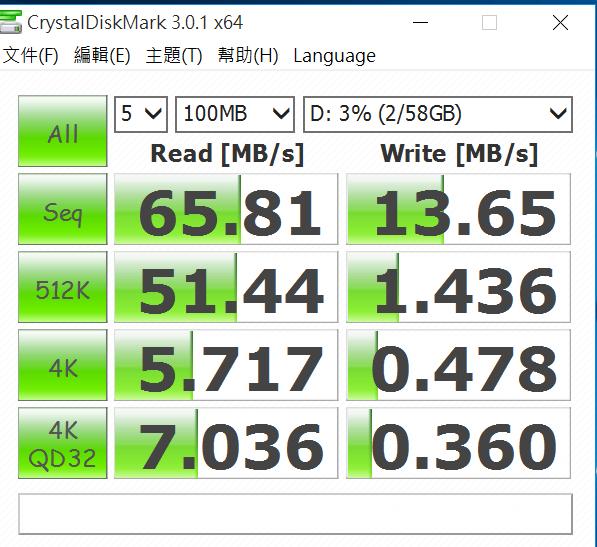Click the CrystalDiskMark app icon in title bar
597x547 pixels.
[11, 22]
